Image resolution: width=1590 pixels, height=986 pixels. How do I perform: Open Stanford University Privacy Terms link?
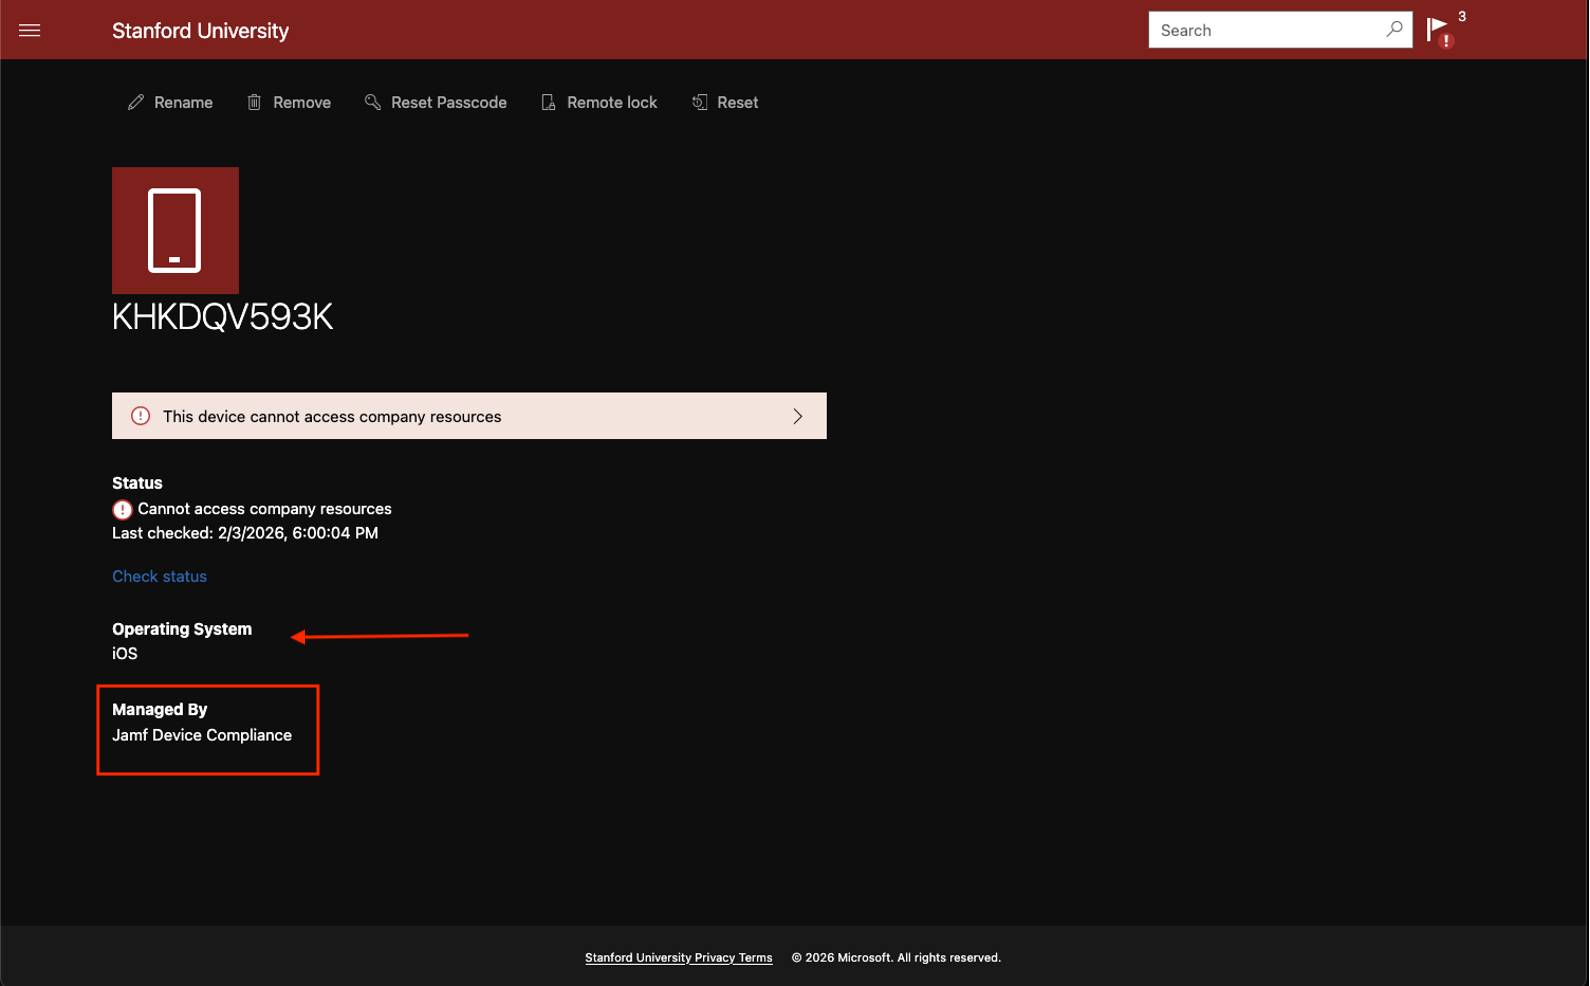pos(678,958)
